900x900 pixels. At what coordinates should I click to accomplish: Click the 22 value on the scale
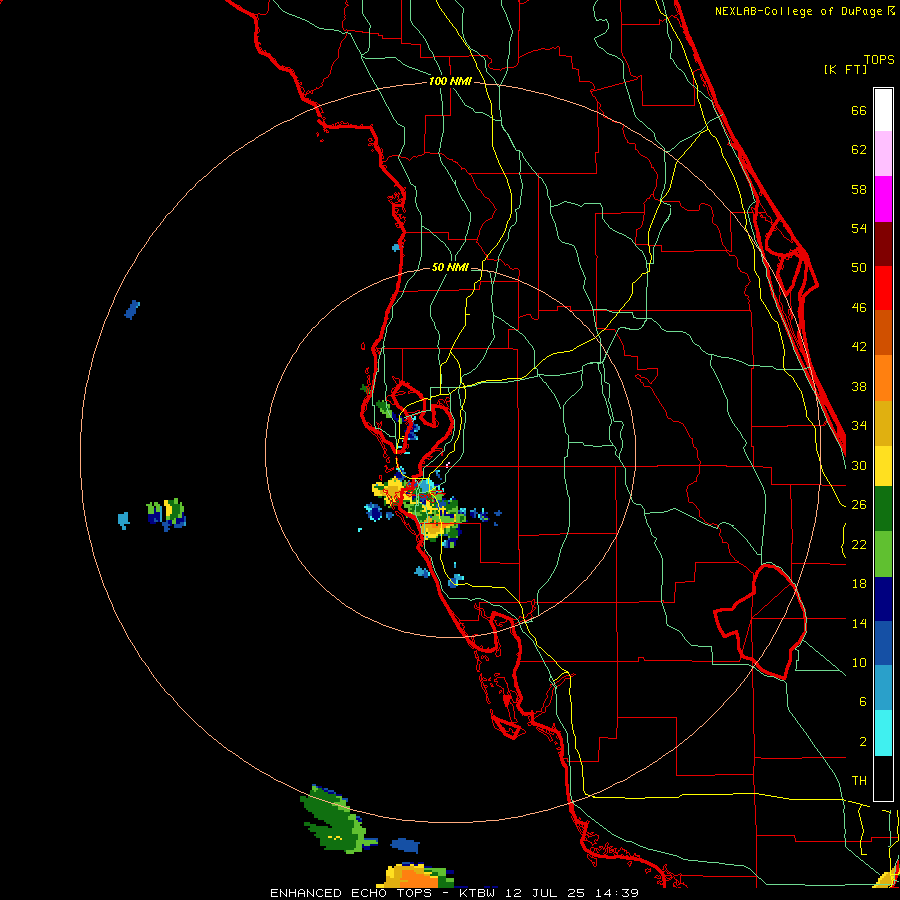coord(859,545)
